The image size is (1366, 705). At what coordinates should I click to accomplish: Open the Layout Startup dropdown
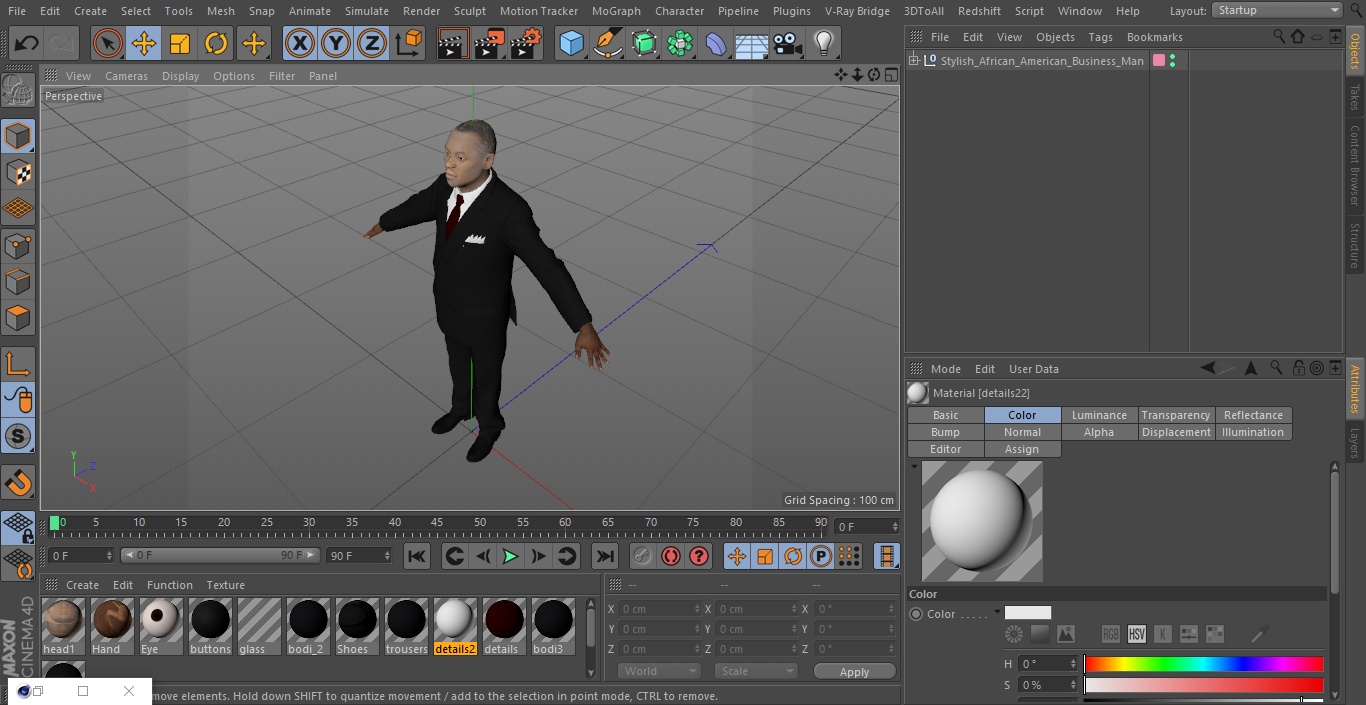click(1278, 10)
